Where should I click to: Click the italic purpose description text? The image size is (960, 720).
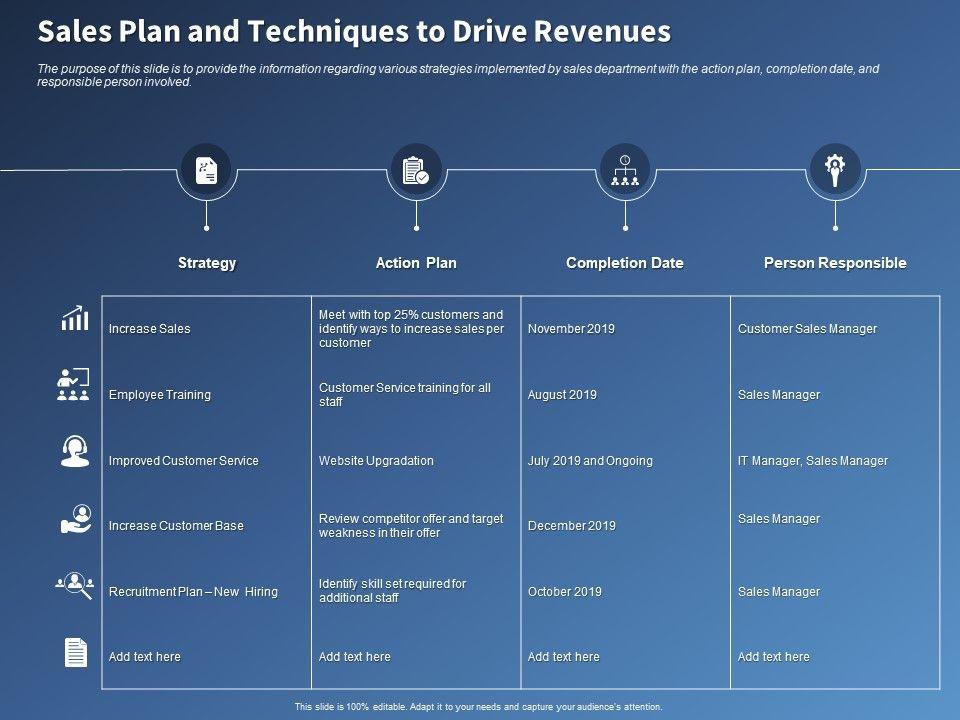[x=458, y=75]
